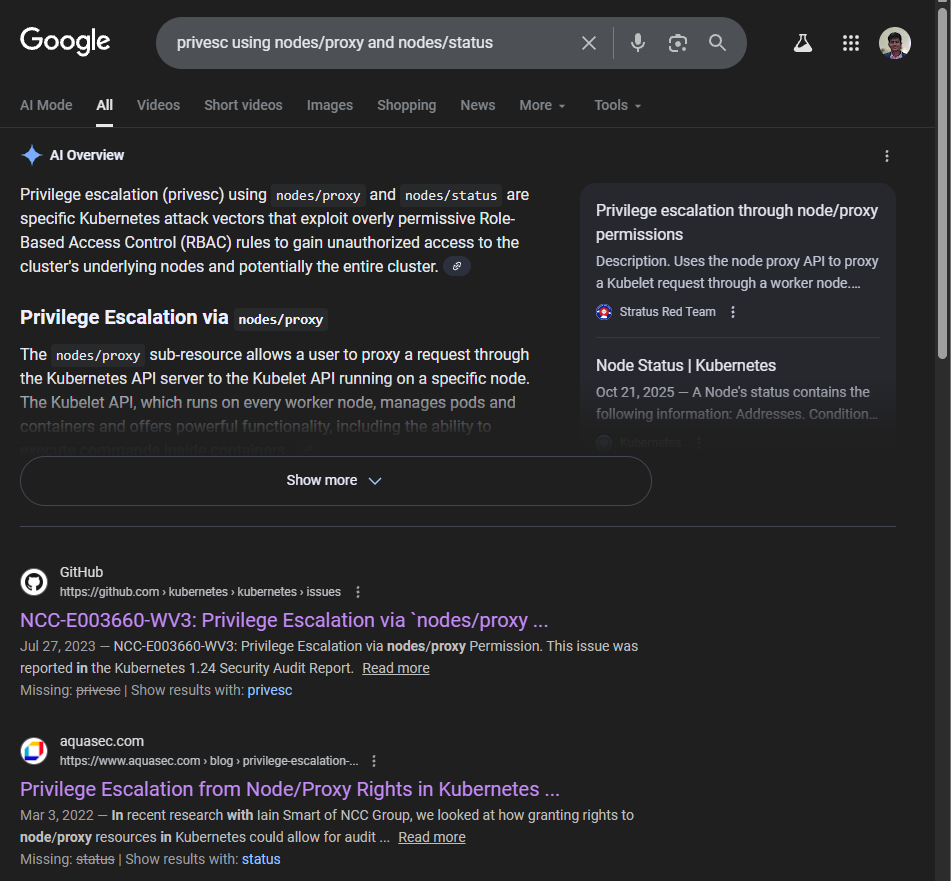Show results with privesc link
Screen dimensions: 951x881
[270, 690]
